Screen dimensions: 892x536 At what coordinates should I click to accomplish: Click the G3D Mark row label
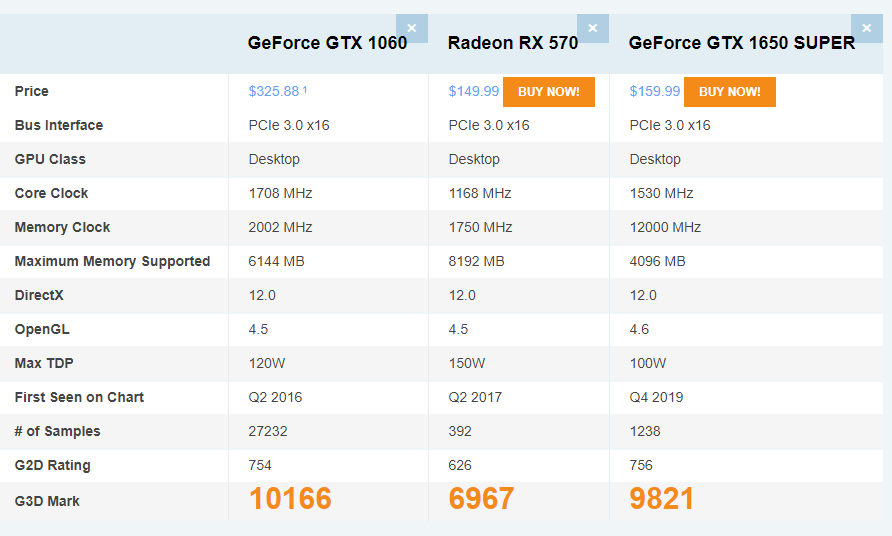(47, 500)
